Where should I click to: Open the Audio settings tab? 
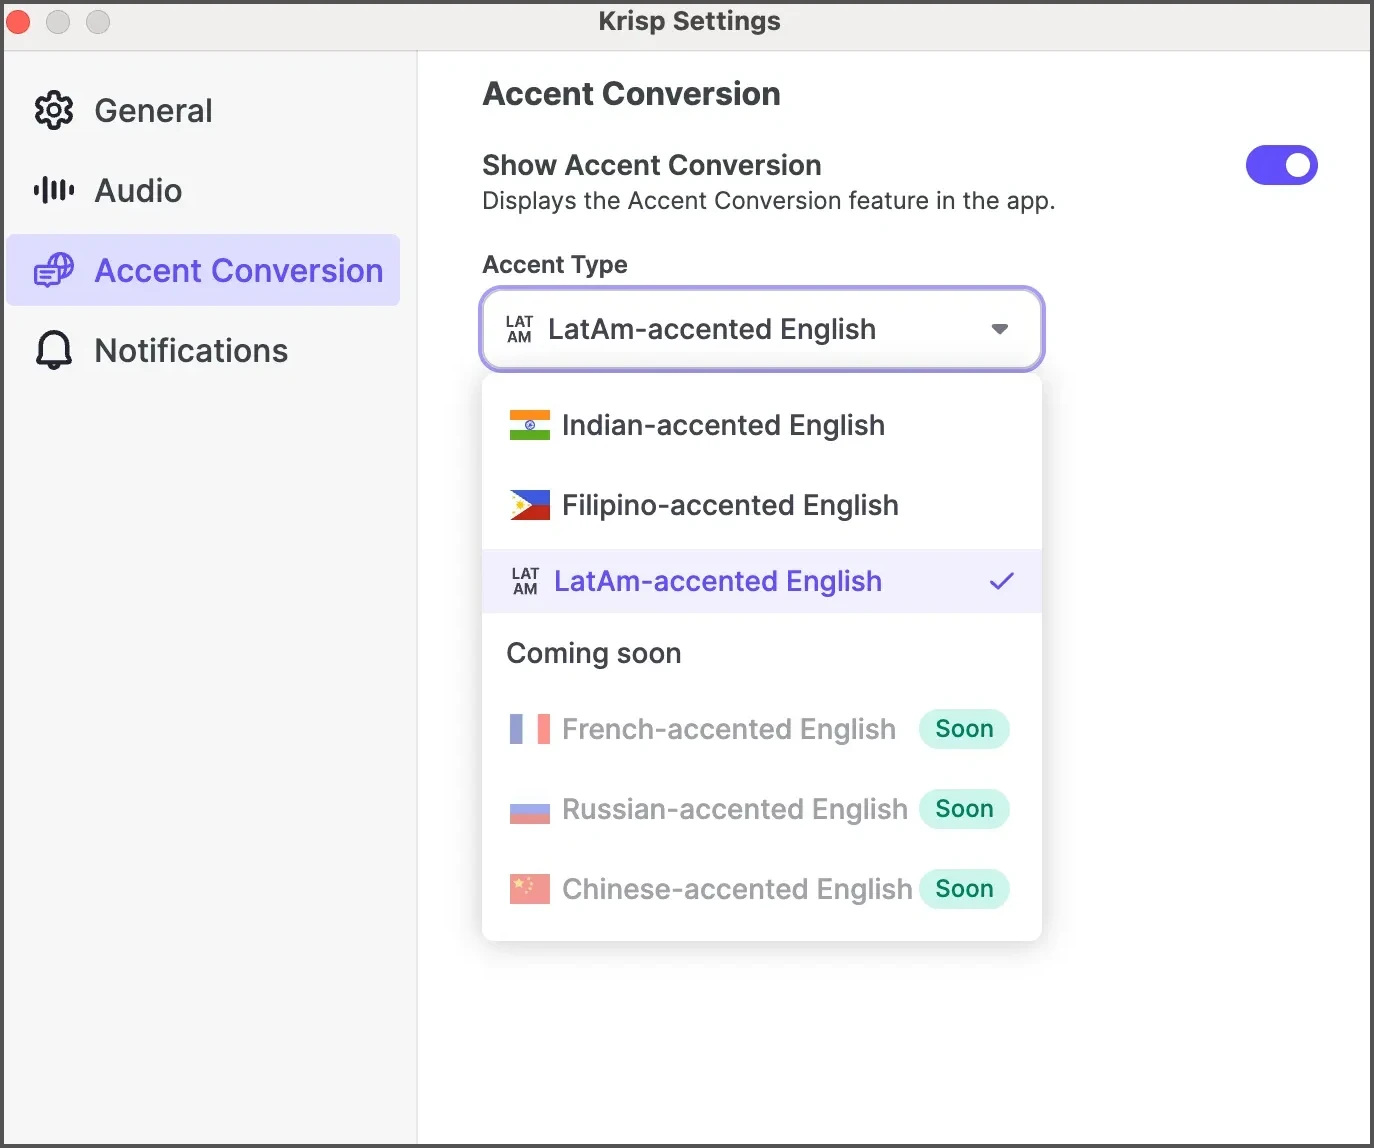coord(138,190)
